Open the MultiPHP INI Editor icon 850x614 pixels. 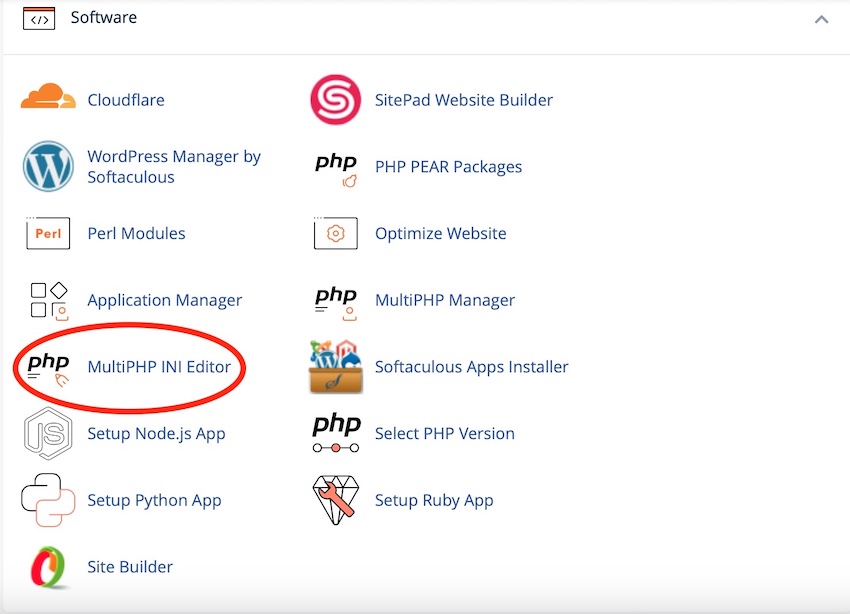[x=49, y=370]
